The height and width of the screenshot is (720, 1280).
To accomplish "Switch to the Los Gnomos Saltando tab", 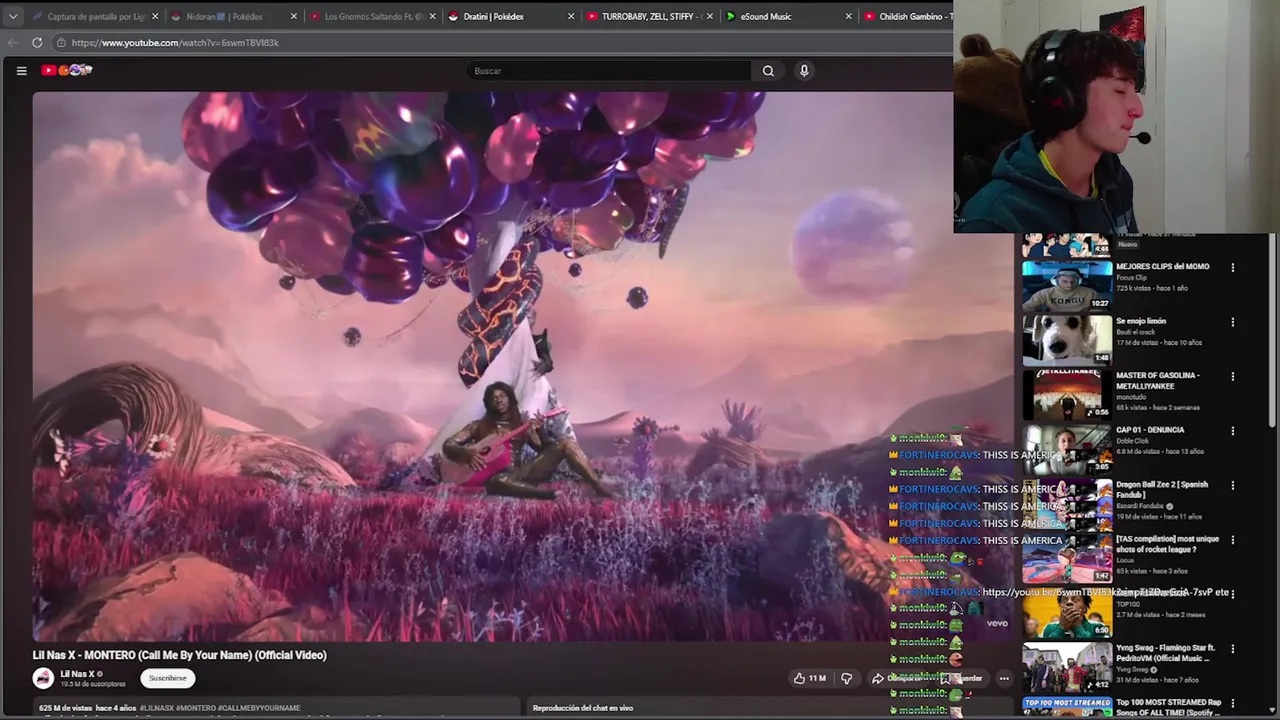I will (x=371, y=16).
